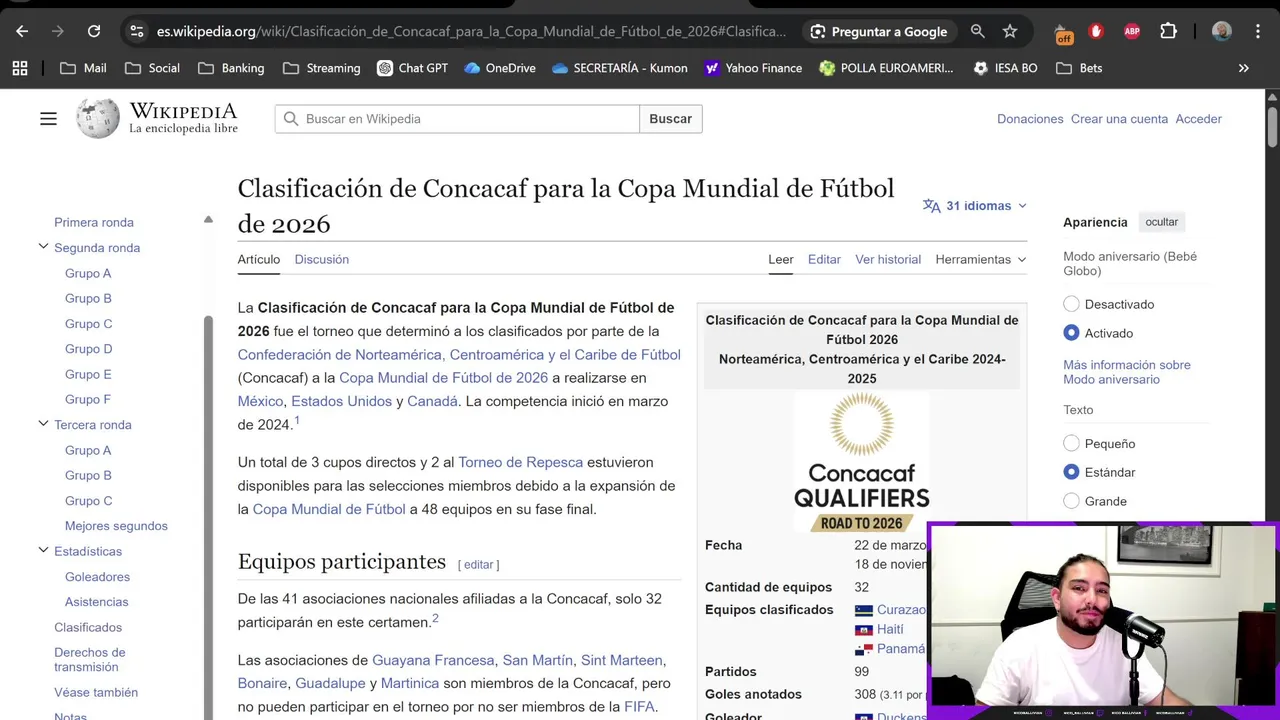Open Chrome three-dot menu
Screen dimensions: 1280x720
(1258, 31)
